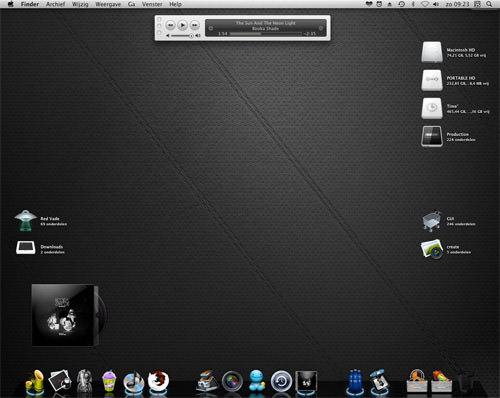This screenshot has height=398, width=500.
Task: Click the song progress bar in mini player
Action: [x=266, y=34]
